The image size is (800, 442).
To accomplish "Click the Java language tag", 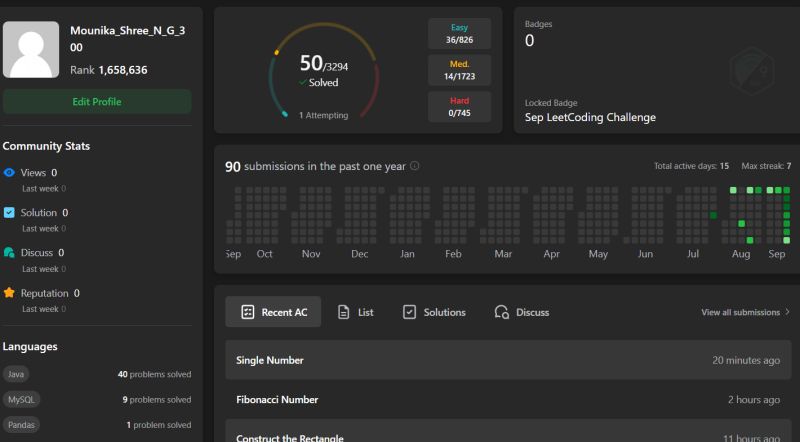I will pos(16,374).
